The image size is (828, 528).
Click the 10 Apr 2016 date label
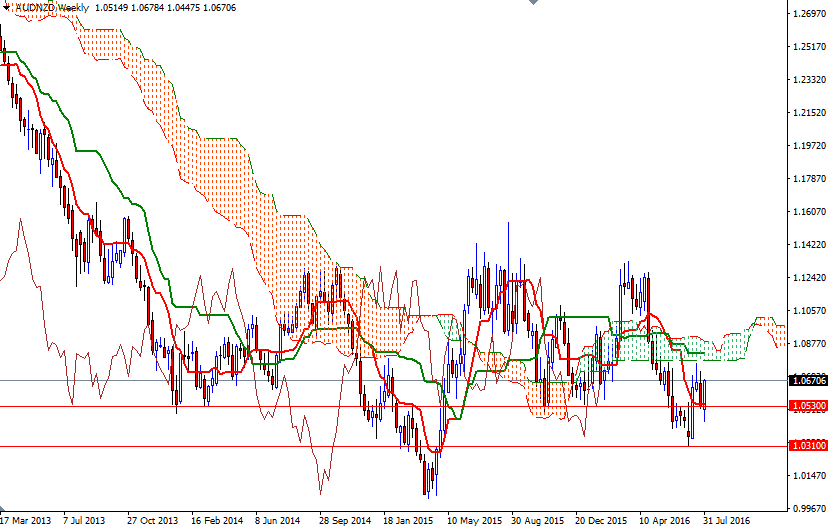point(665,521)
